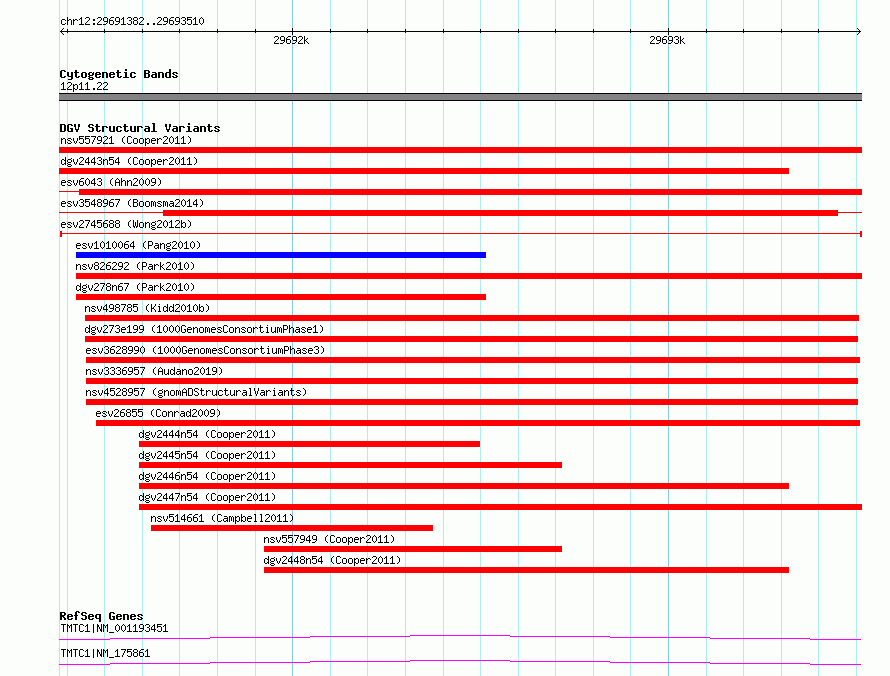890x676 pixels.
Task: Click the blue esv1010064 Pang2010 variant bar
Action: tap(280, 255)
